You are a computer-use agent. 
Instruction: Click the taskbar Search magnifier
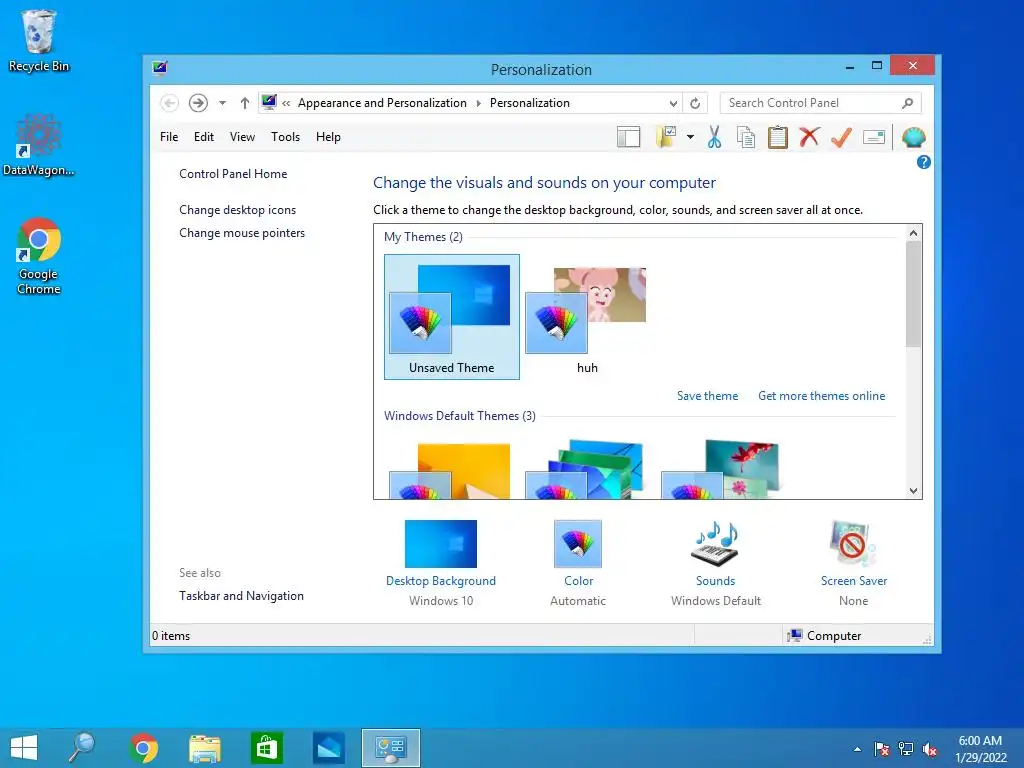pos(82,748)
